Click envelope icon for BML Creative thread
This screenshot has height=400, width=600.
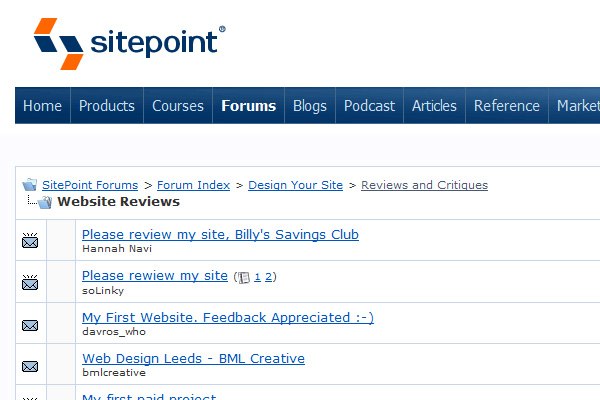click(x=30, y=367)
